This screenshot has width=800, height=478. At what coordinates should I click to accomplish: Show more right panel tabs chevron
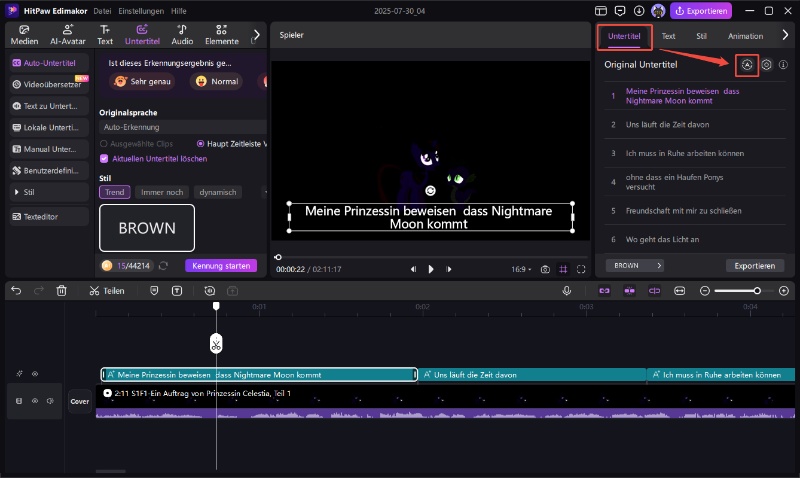[785, 35]
